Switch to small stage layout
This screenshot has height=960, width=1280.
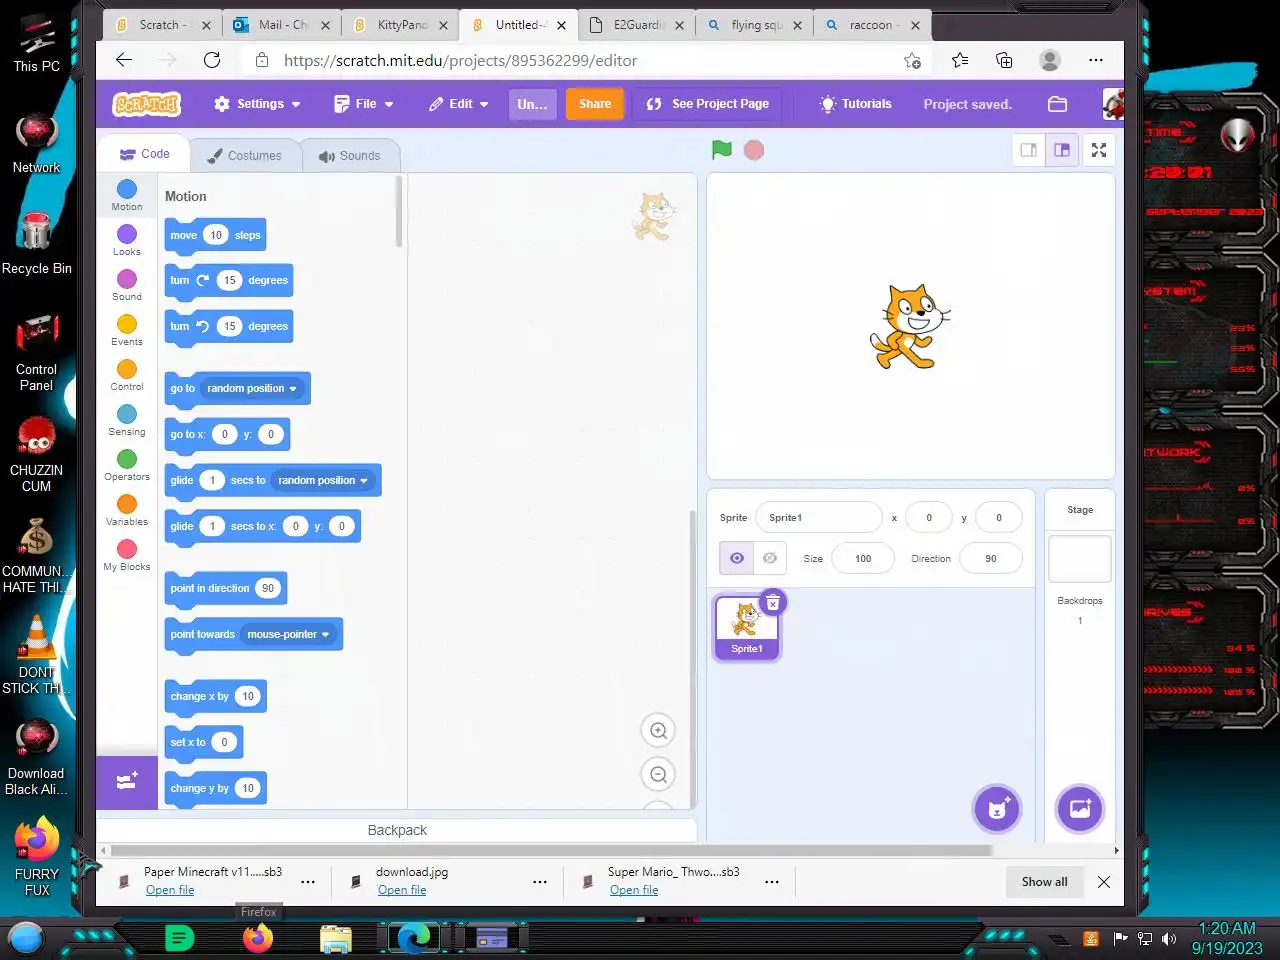(1028, 150)
